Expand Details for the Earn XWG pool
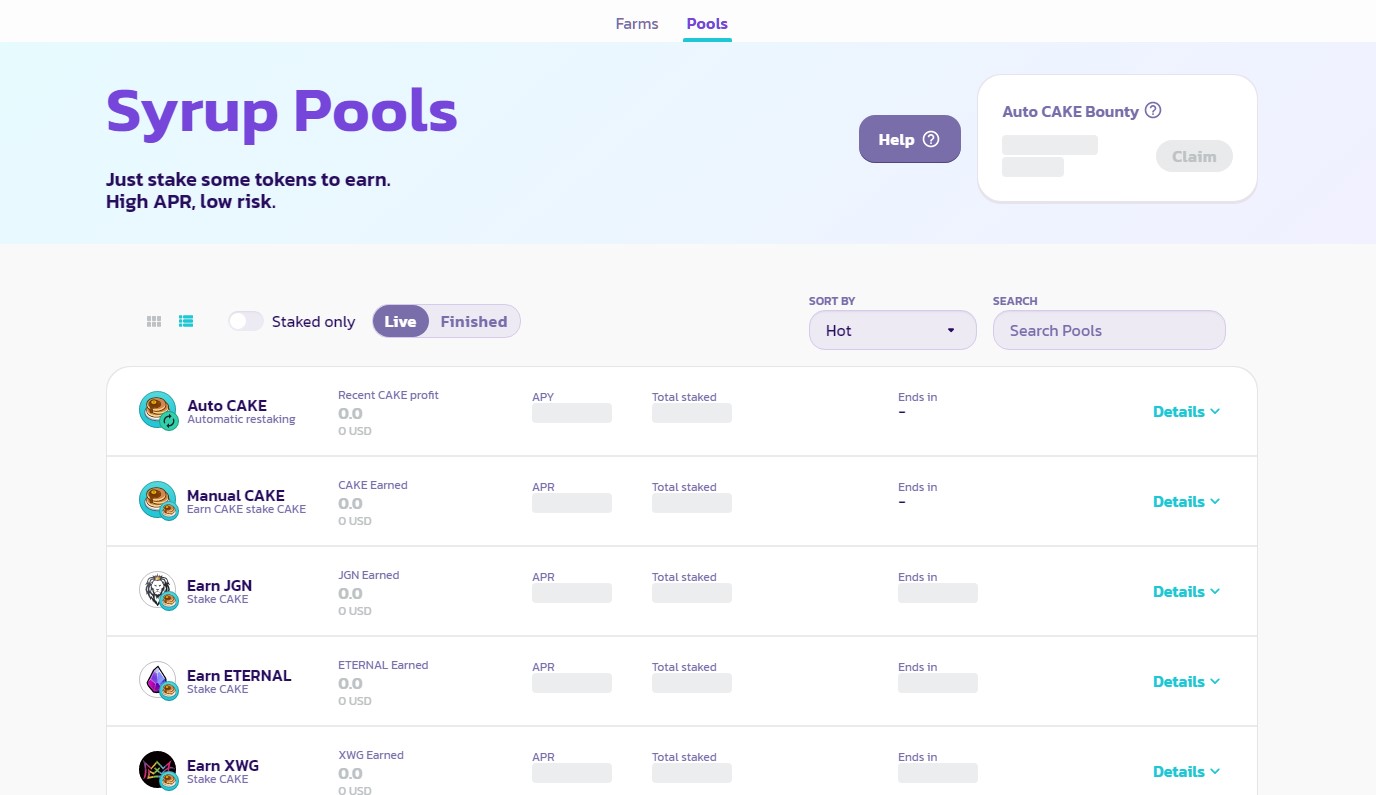The image size is (1376, 795). pos(1187,771)
